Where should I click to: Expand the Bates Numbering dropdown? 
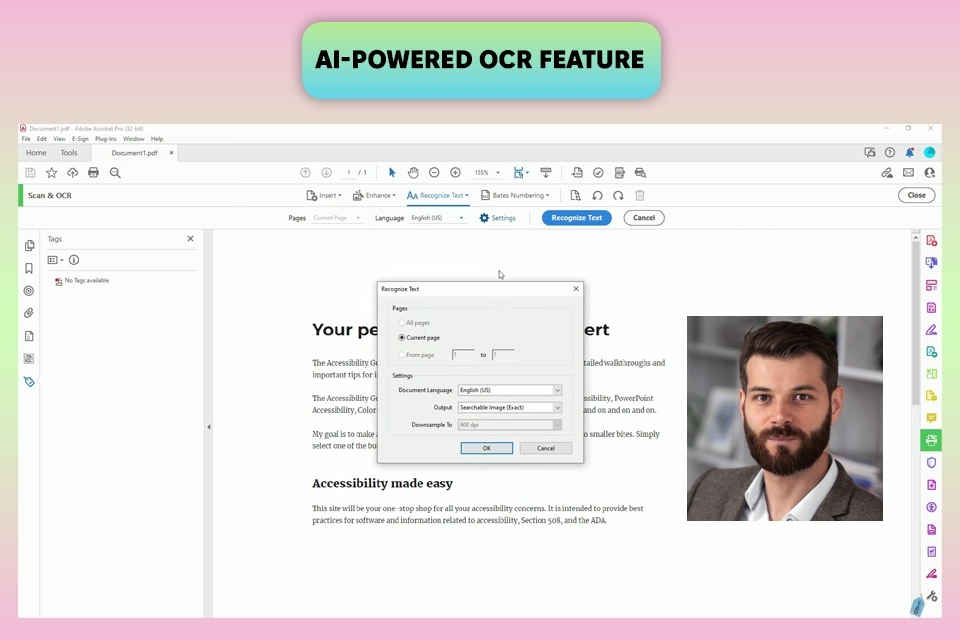pyautogui.click(x=515, y=195)
